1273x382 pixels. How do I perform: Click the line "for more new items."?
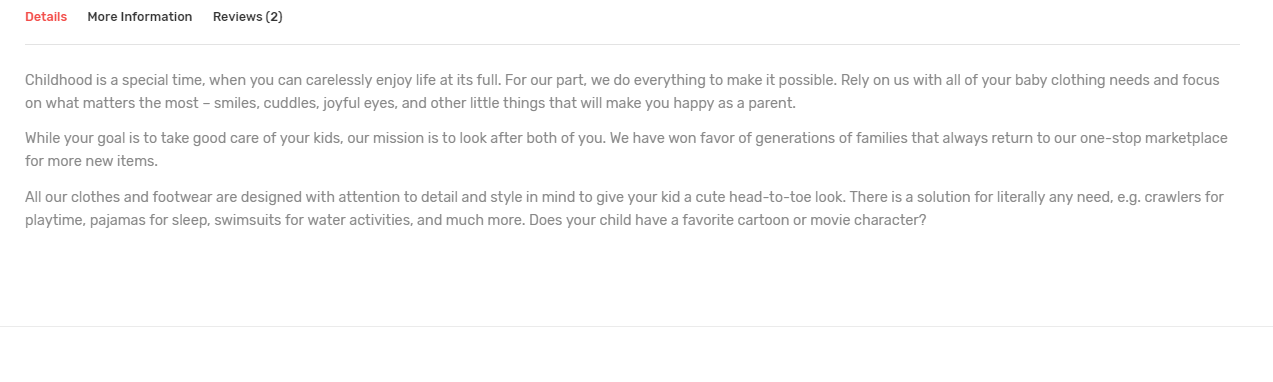pos(92,161)
